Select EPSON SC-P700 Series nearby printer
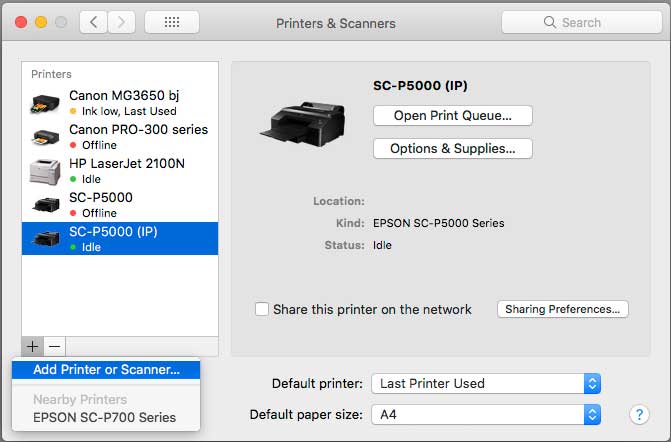 click(x=104, y=417)
